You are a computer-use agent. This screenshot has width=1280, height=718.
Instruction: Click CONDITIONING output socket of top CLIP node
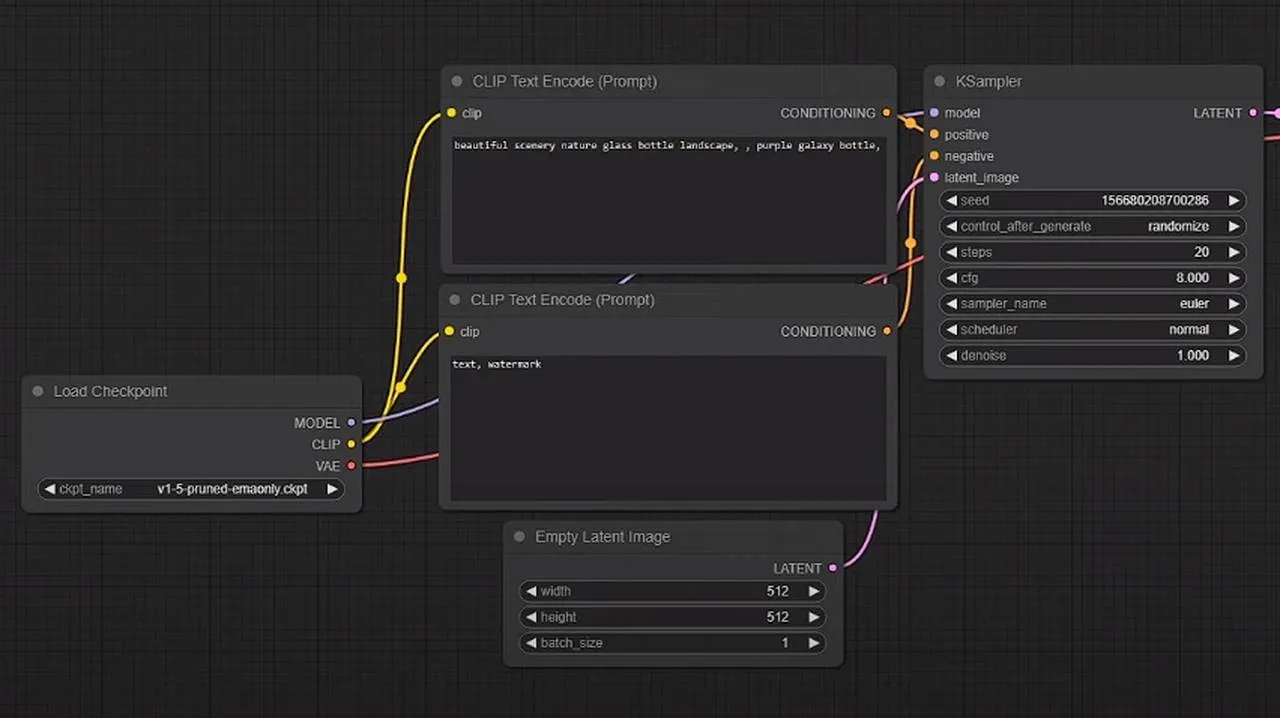pos(886,113)
